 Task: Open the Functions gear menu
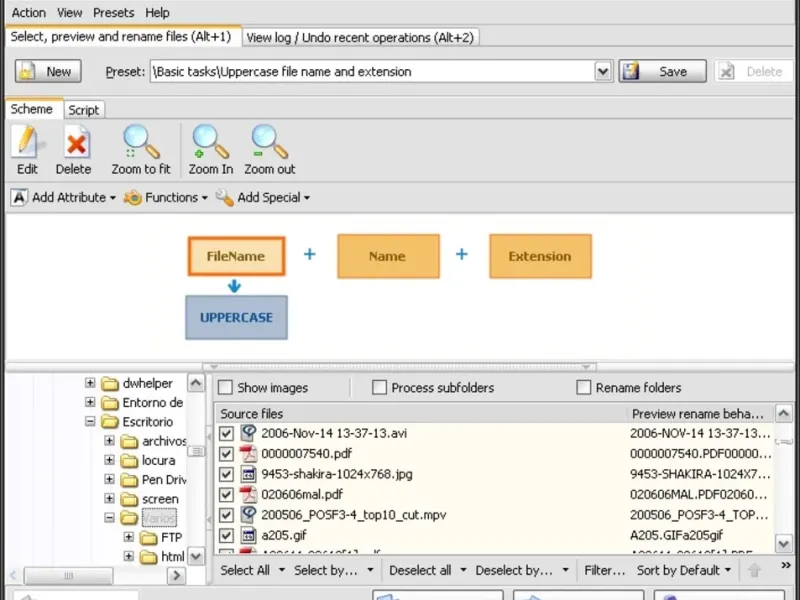(166, 198)
